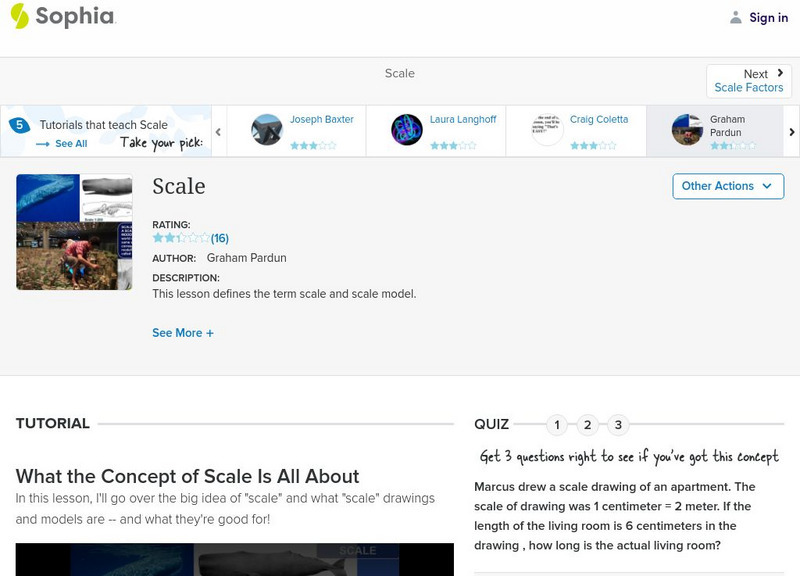Expand the description with See More
Screen dimensions: 800x576
[183, 332]
